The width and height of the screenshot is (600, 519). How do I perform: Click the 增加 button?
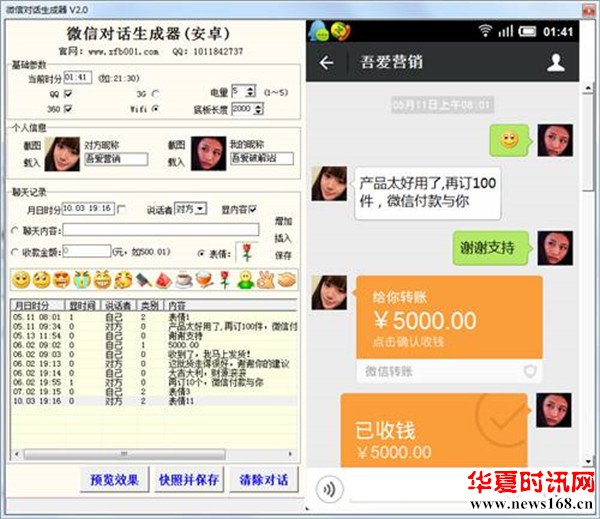(283, 221)
